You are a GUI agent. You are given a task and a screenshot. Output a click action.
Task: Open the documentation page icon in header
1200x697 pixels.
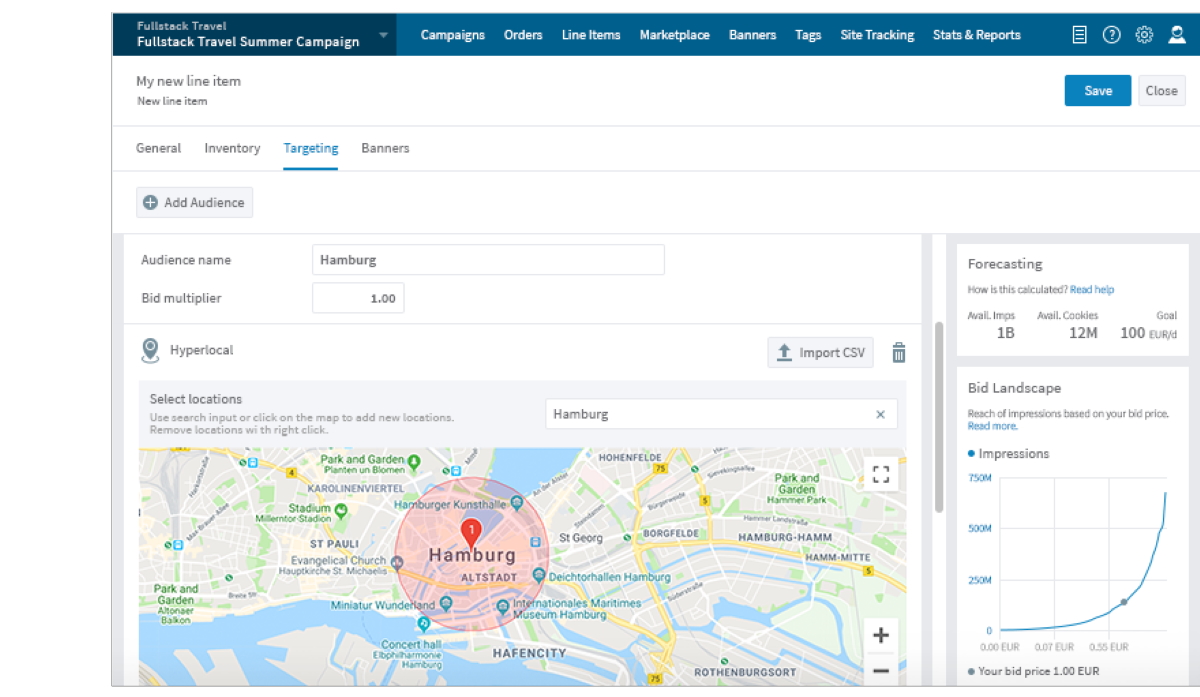(x=1079, y=35)
